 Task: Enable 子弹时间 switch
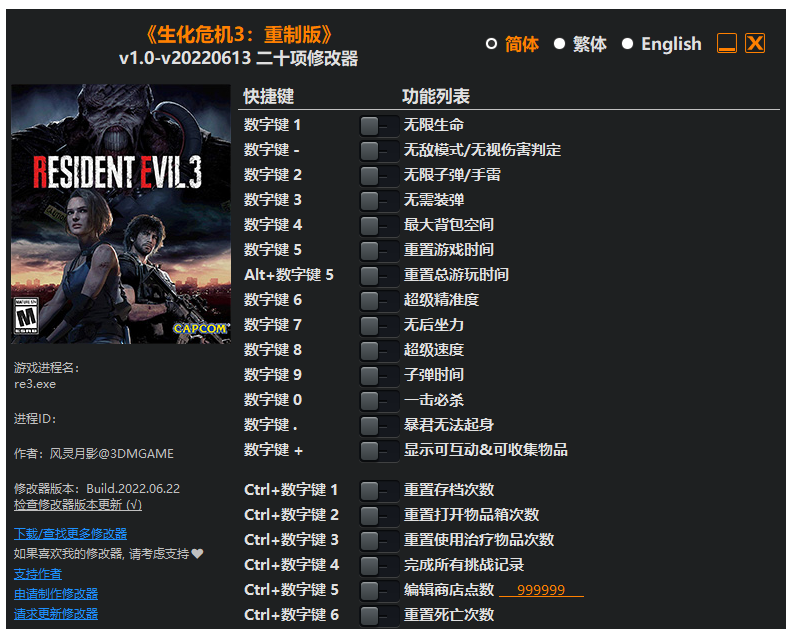379,375
